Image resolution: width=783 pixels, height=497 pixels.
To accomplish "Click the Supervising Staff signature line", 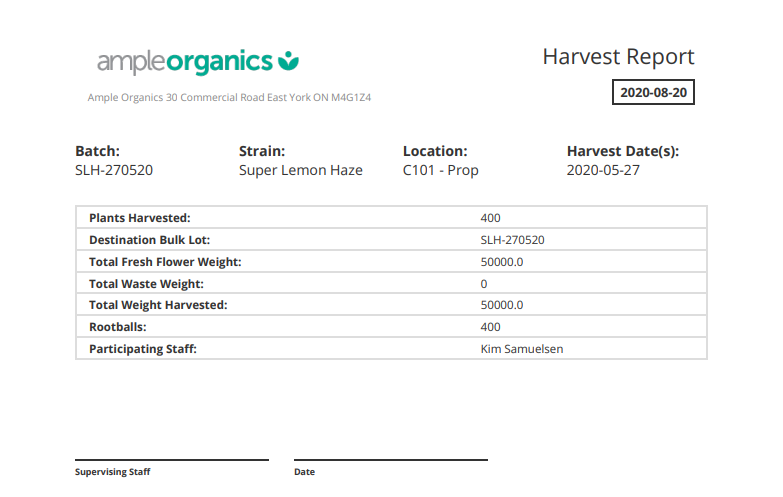I will click(172, 459).
